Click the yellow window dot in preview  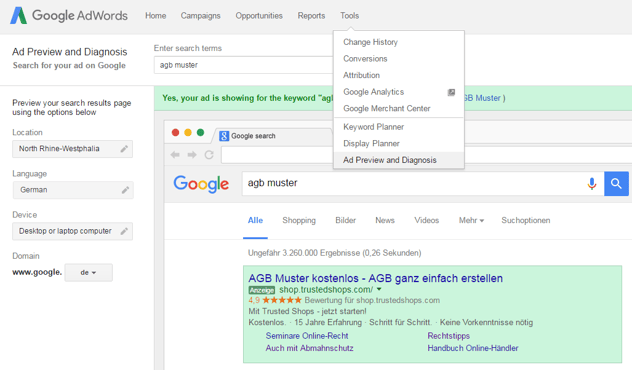point(188,133)
